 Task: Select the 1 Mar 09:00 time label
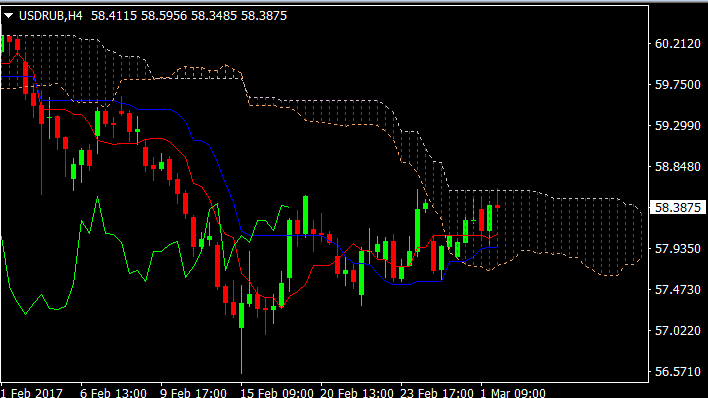point(512,392)
